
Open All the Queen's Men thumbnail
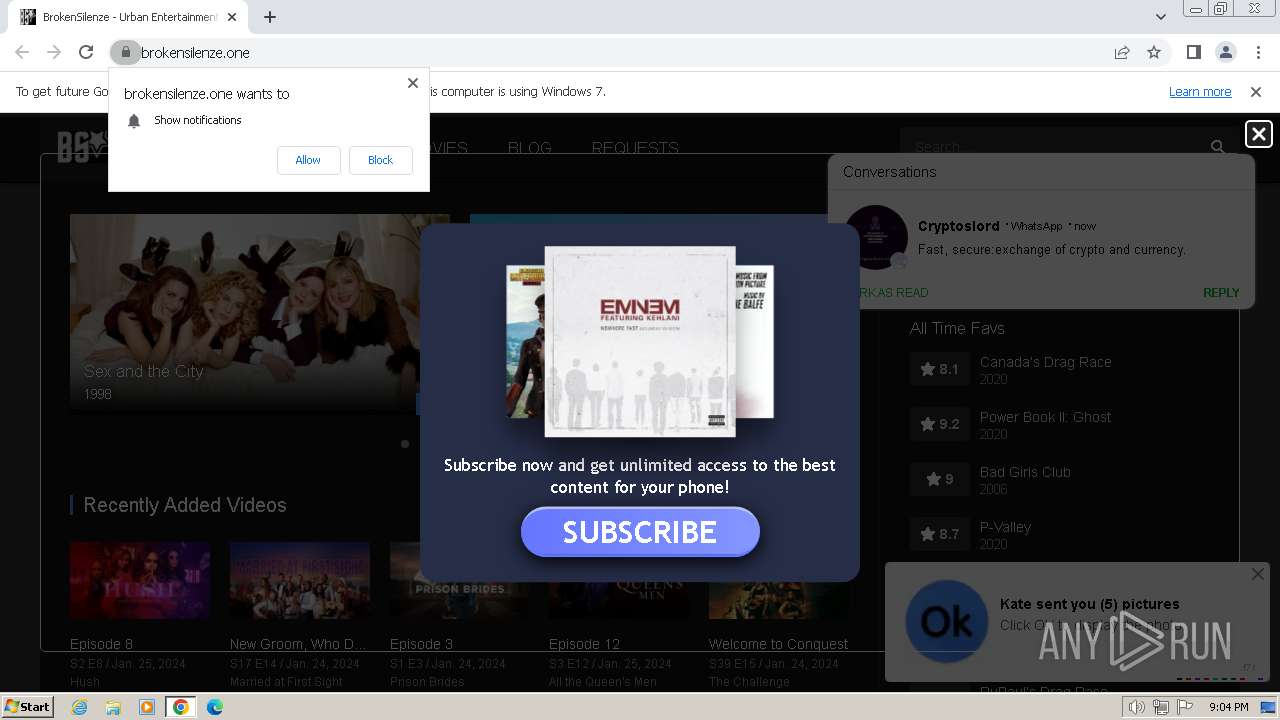(x=618, y=600)
